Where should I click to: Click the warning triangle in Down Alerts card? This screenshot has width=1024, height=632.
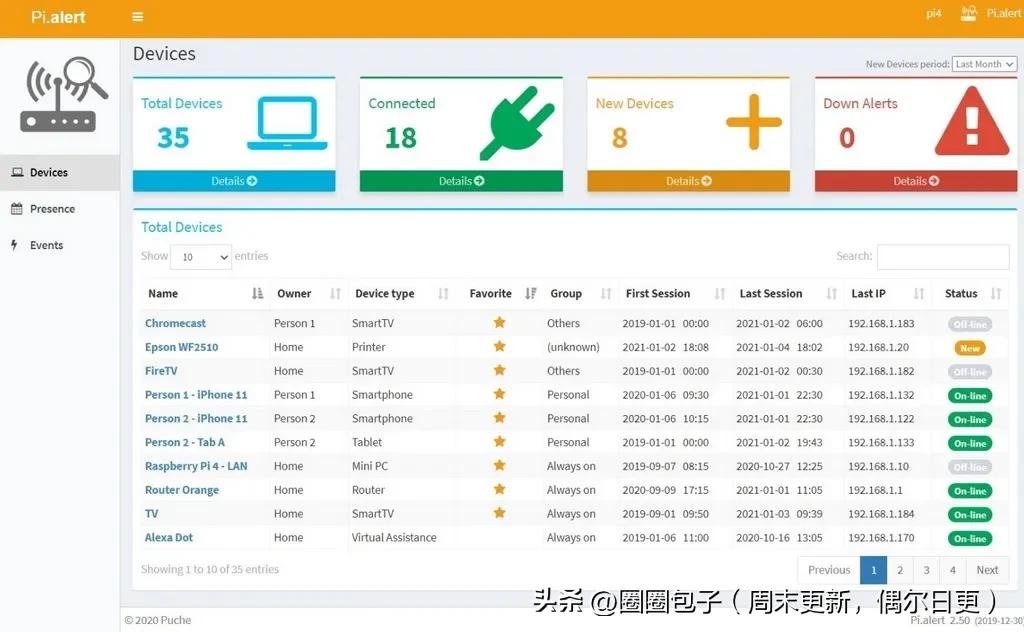(972, 121)
